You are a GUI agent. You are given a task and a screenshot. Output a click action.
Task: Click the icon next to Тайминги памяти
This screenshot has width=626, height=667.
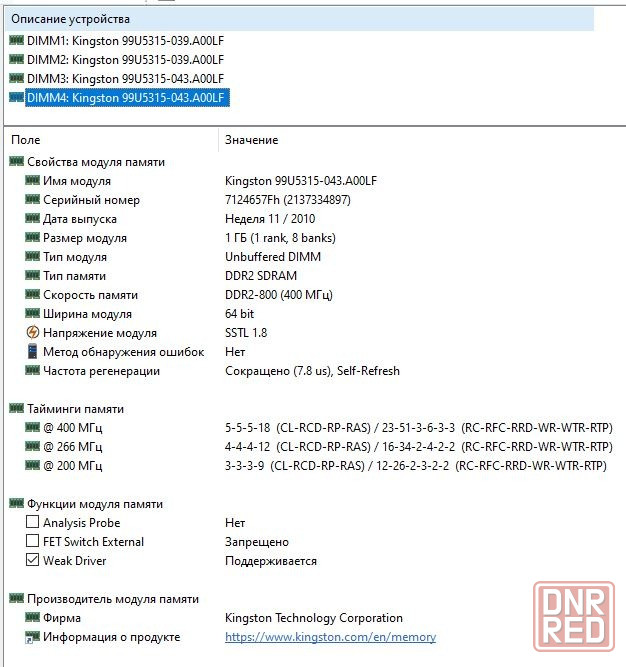[16, 408]
